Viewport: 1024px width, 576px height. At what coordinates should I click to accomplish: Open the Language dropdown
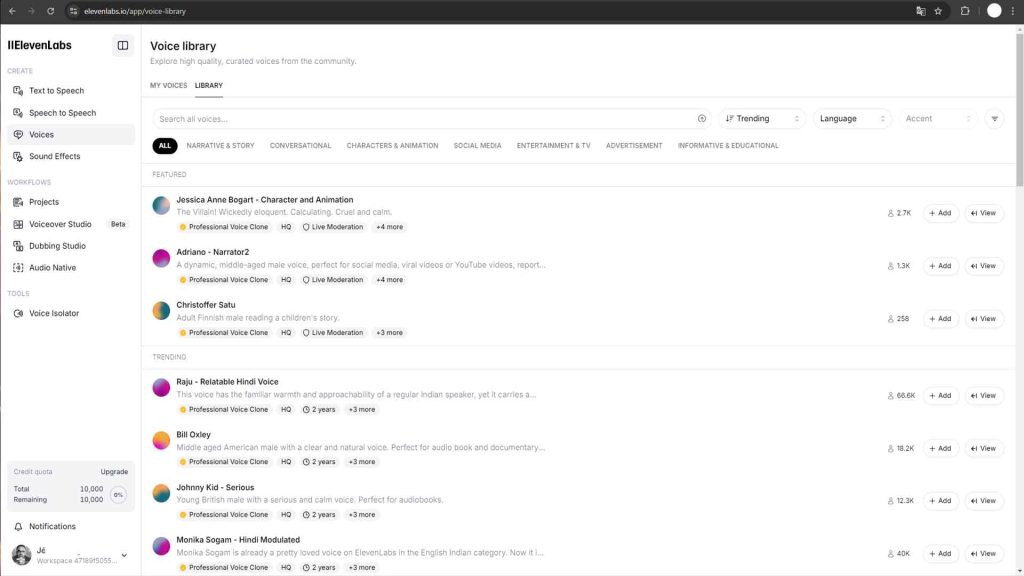coord(852,119)
